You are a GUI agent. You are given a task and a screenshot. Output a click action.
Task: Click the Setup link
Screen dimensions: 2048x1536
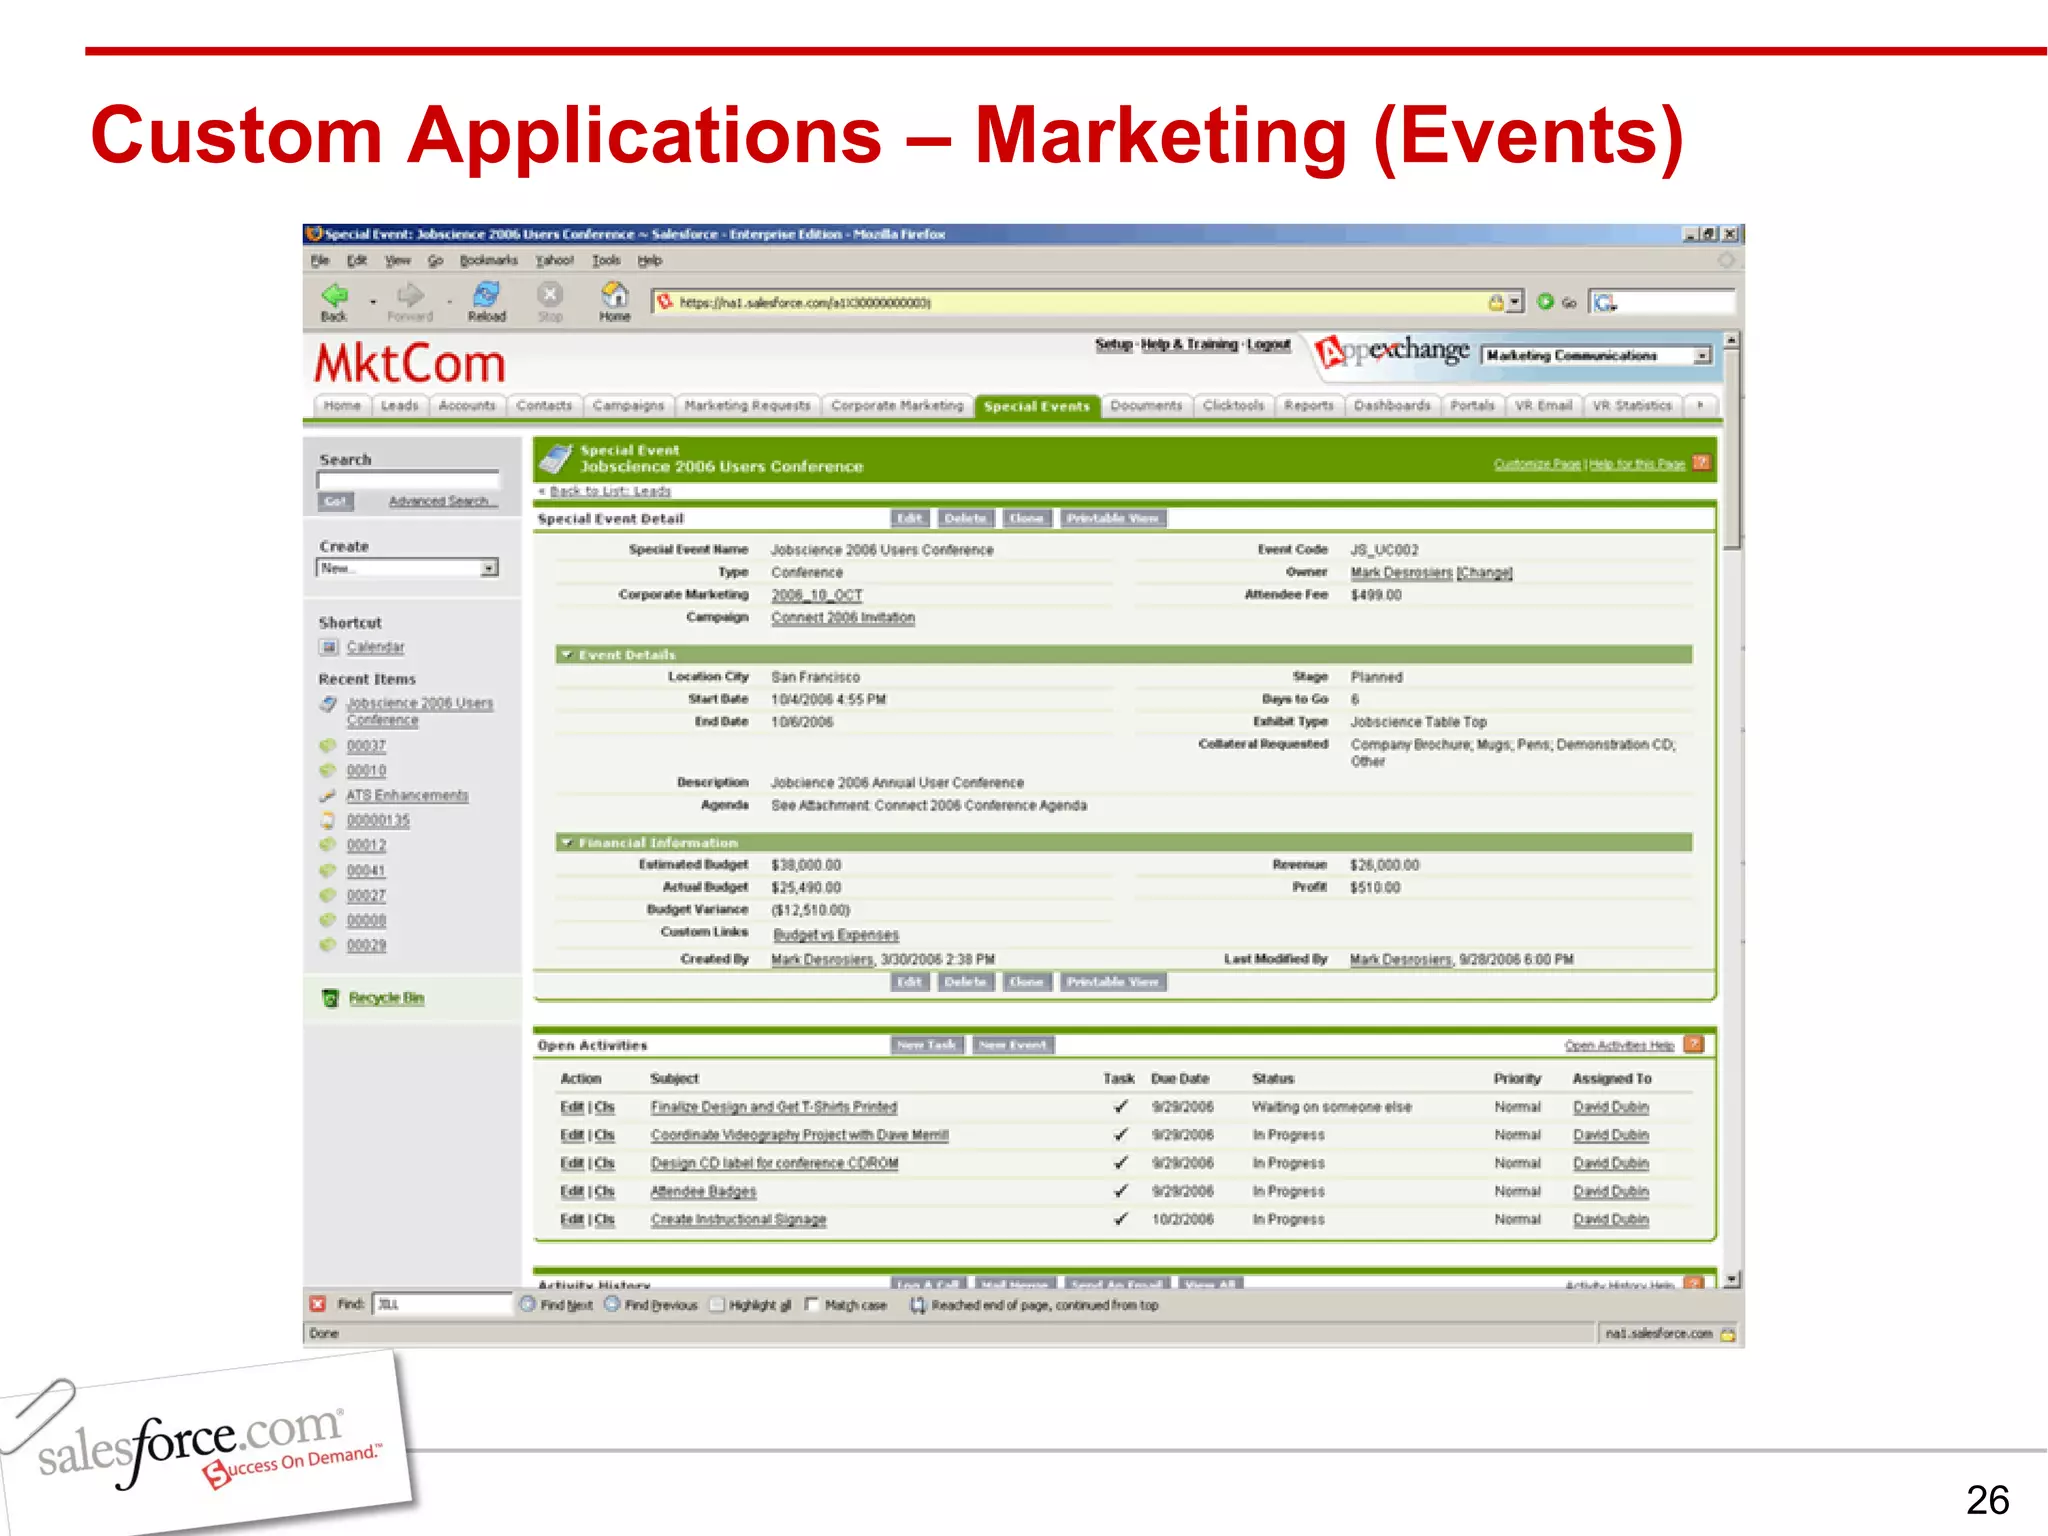click(1113, 344)
